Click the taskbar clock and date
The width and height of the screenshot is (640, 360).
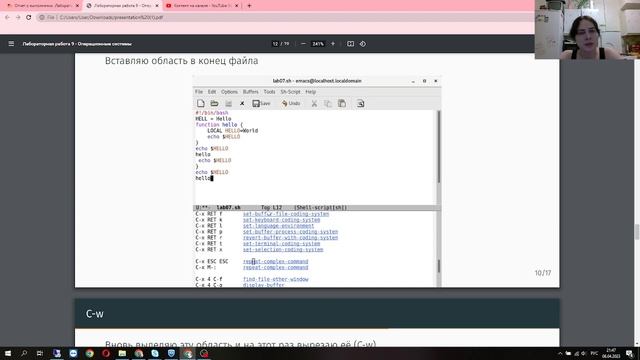coord(611,353)
